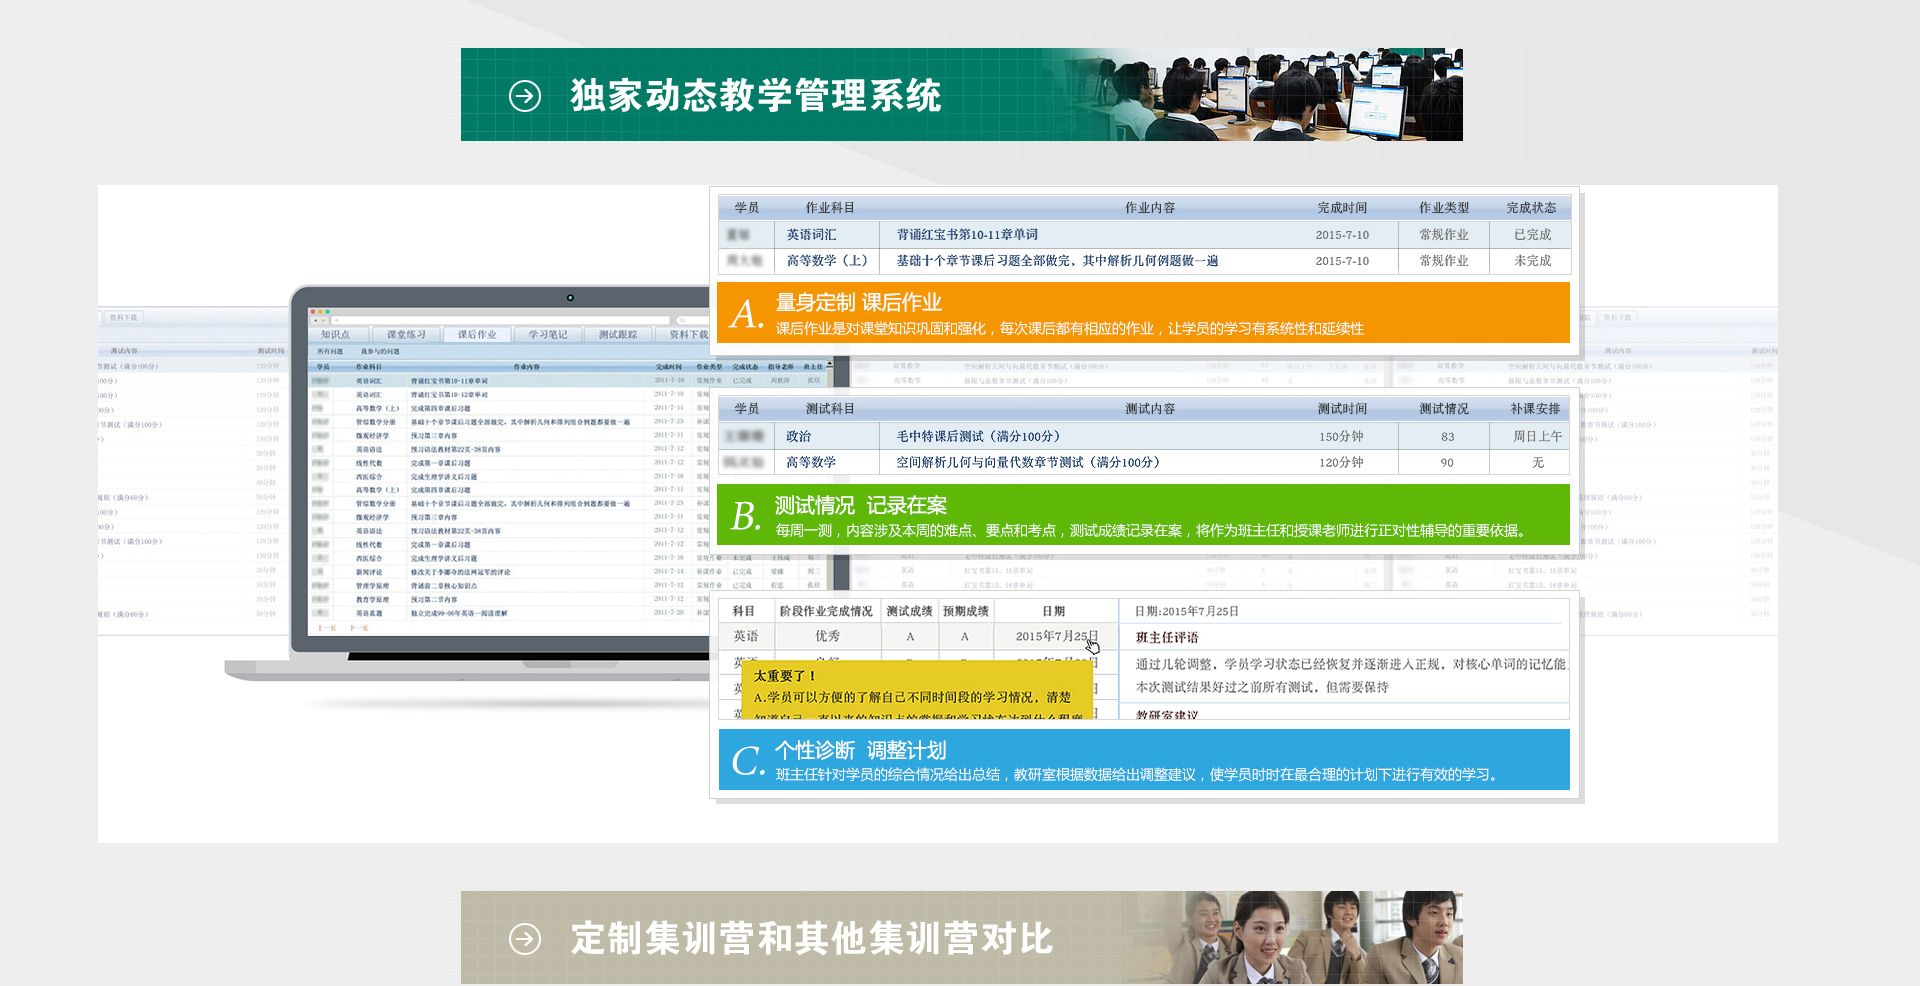Click the 教研室建议 heading

(x=1167, y=715)
